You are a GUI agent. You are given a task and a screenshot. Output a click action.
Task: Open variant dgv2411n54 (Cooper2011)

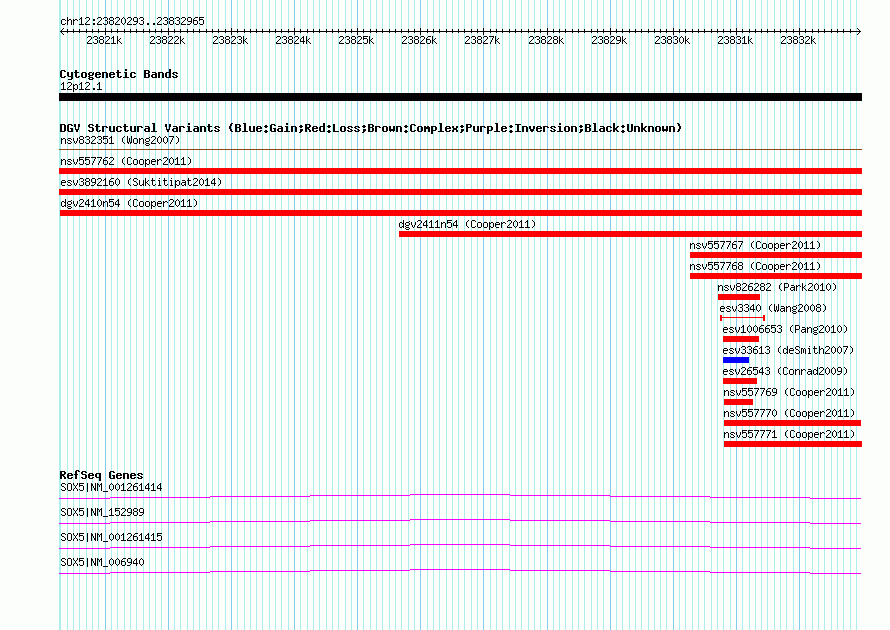click(x=467, y=224)
